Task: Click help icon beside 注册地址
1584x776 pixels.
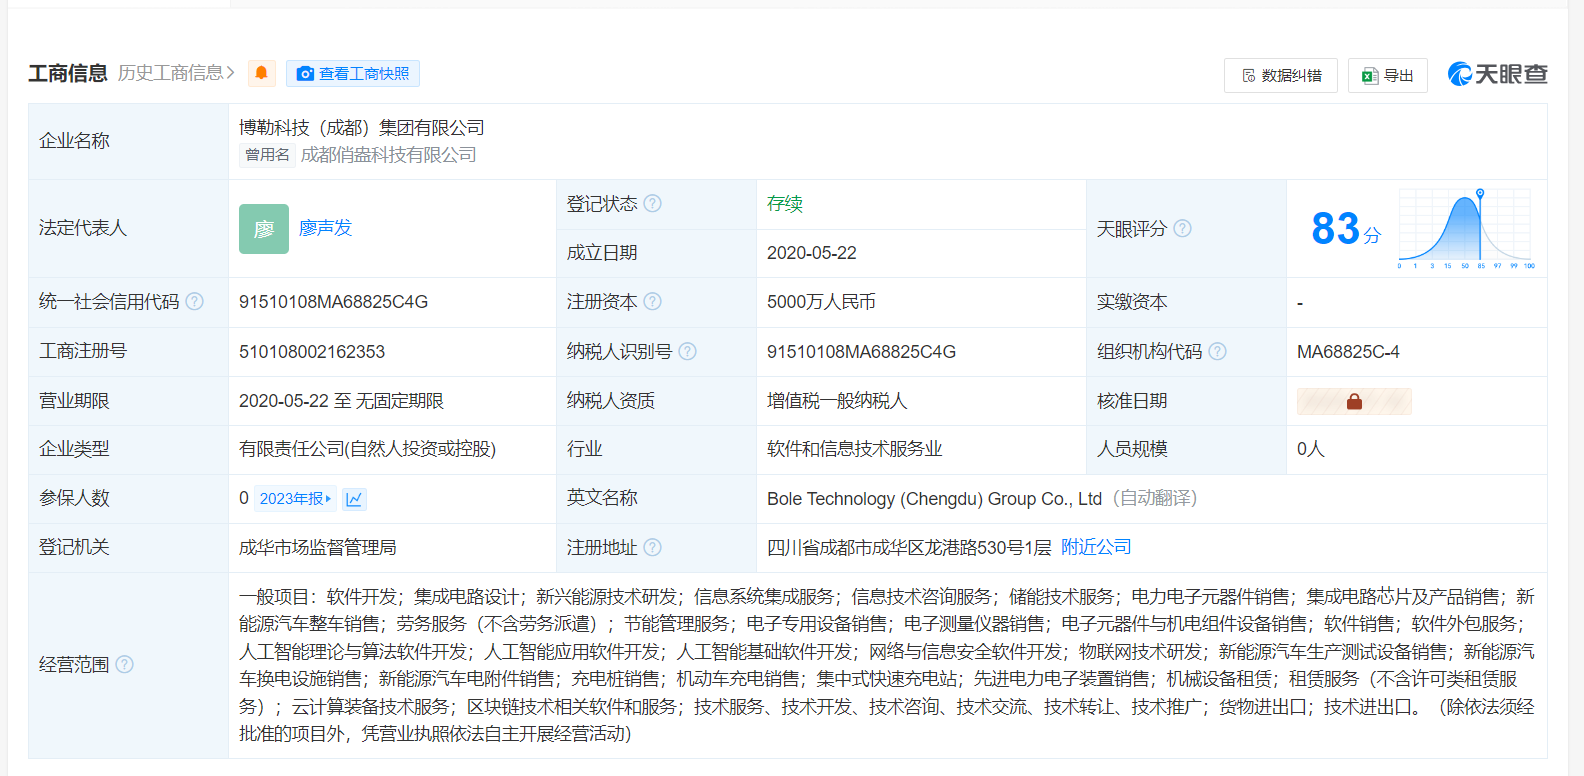Action: coord(653,547)
